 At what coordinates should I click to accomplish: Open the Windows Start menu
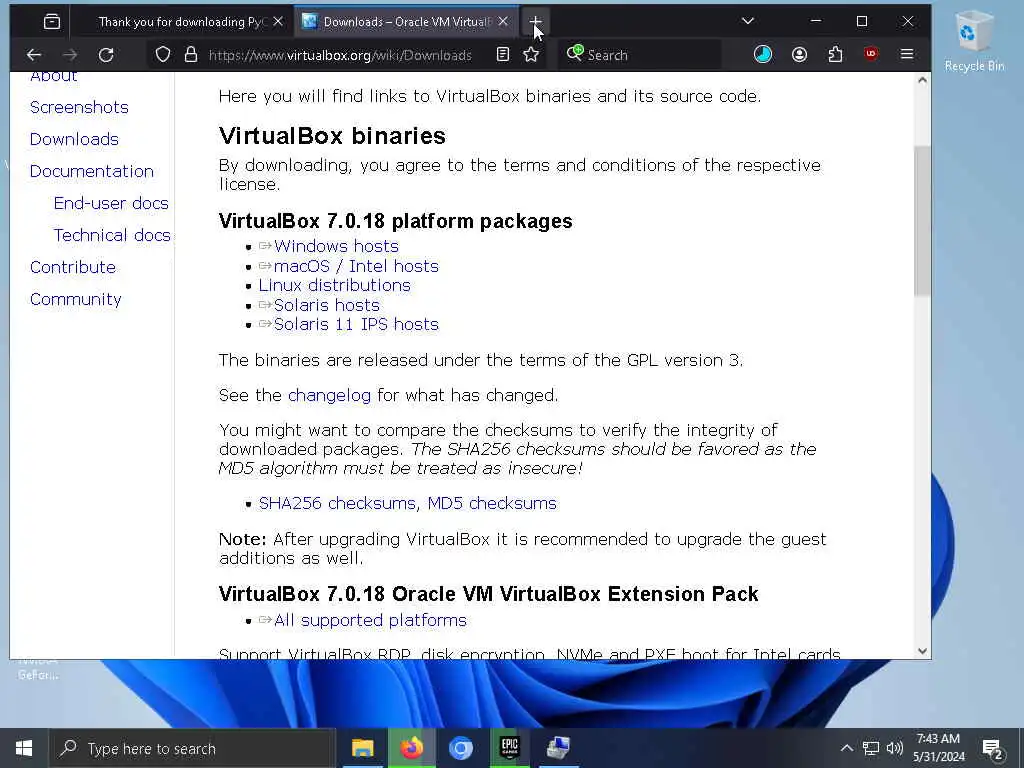[x=24, y=748]
